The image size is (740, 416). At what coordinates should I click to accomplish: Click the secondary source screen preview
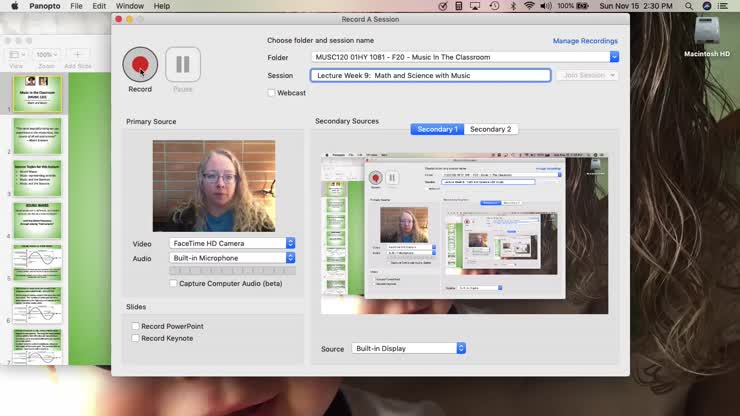click(464, 233)
